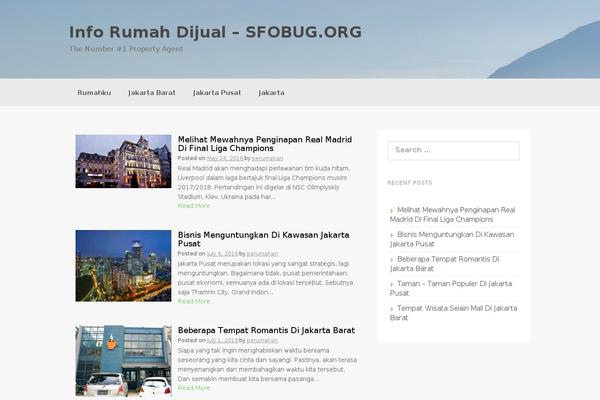Open author perumahan on Real Madrid post
600x400 pixels.
tap(267, 158)
